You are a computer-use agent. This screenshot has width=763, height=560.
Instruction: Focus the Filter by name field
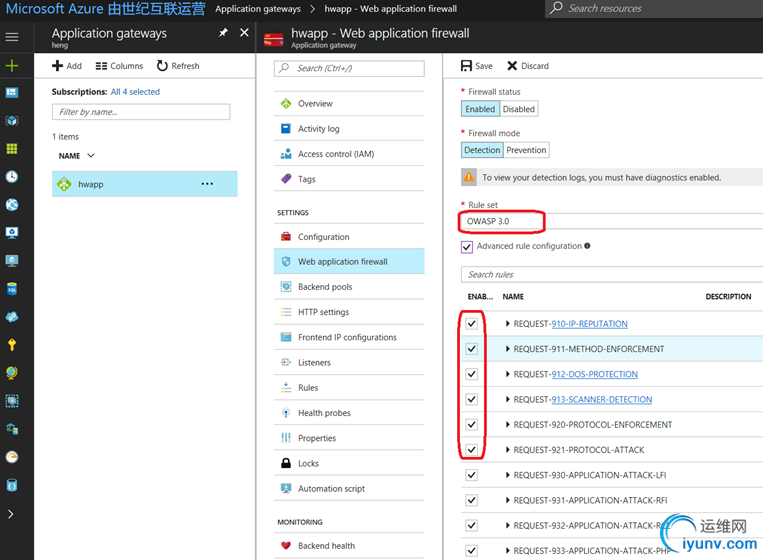pos(141,112)
